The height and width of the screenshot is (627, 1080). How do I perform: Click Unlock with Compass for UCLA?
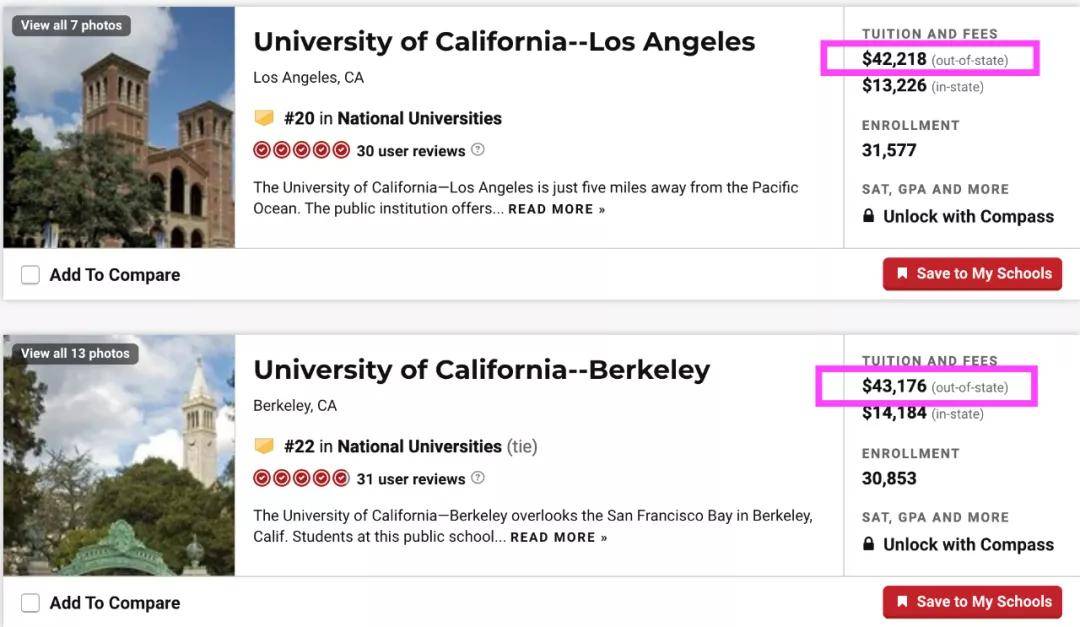point(968,216)
